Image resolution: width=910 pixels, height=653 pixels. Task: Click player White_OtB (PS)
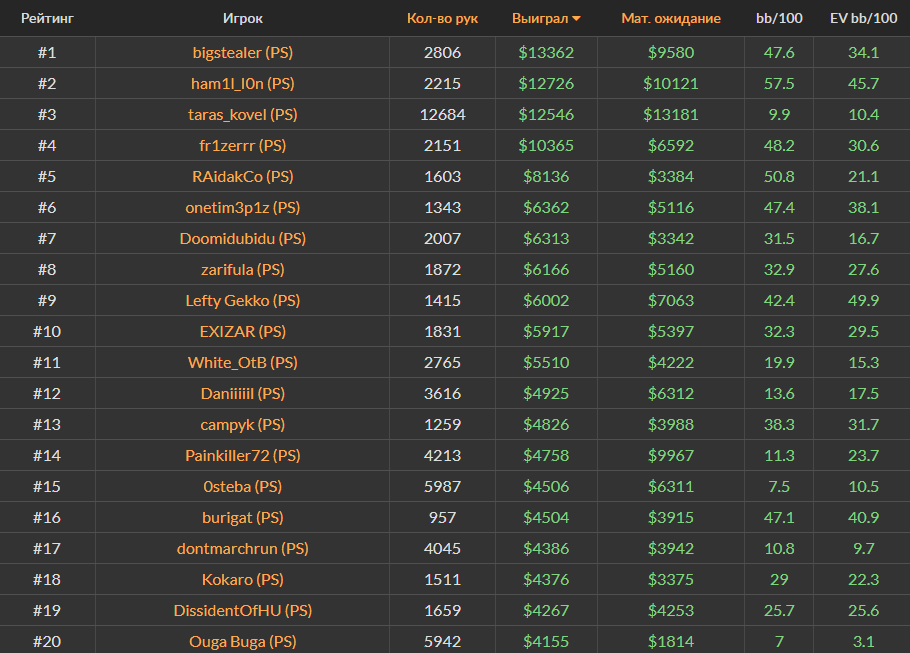pos(243,362)
